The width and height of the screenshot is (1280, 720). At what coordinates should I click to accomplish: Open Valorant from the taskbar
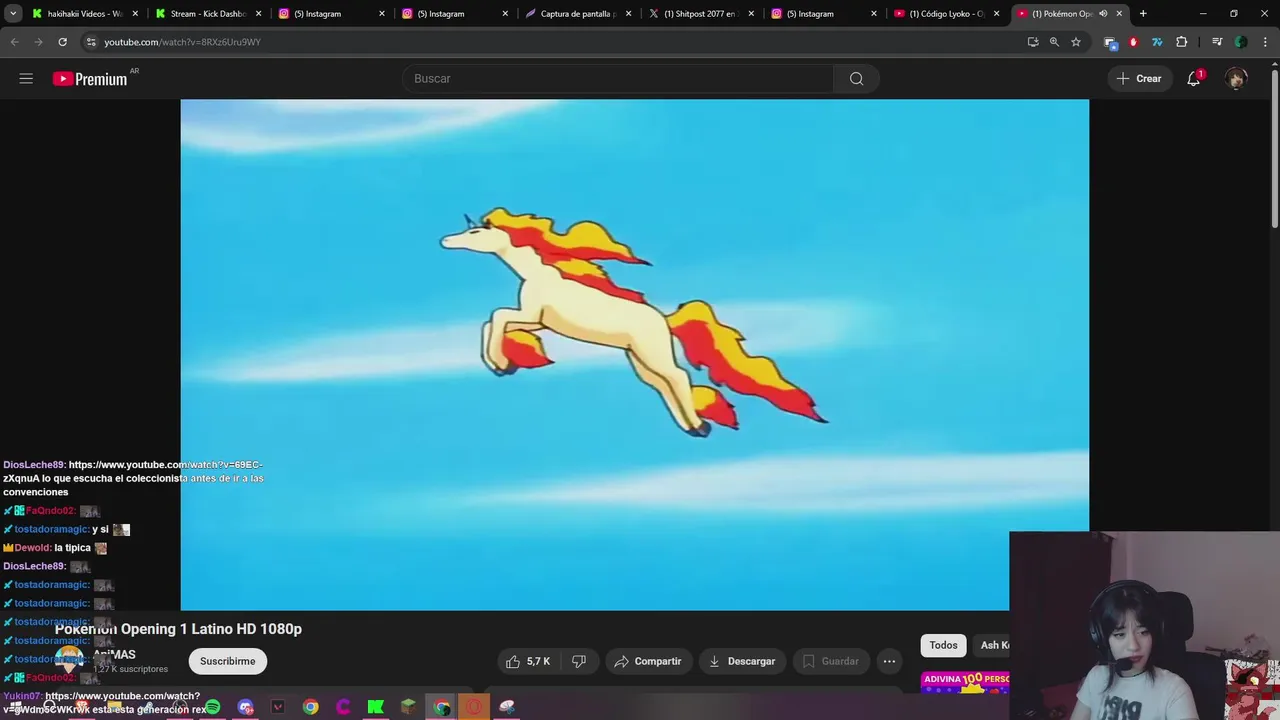coord(278,707)
